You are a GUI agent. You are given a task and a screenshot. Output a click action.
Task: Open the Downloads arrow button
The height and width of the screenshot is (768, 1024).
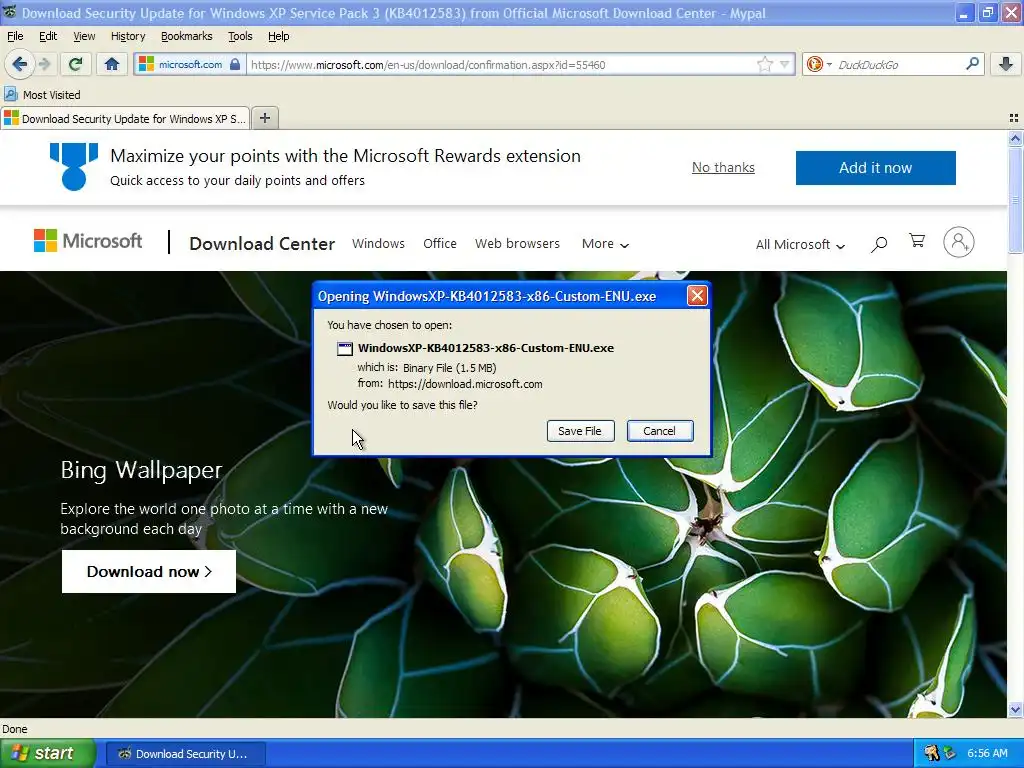pos(1006,64)
